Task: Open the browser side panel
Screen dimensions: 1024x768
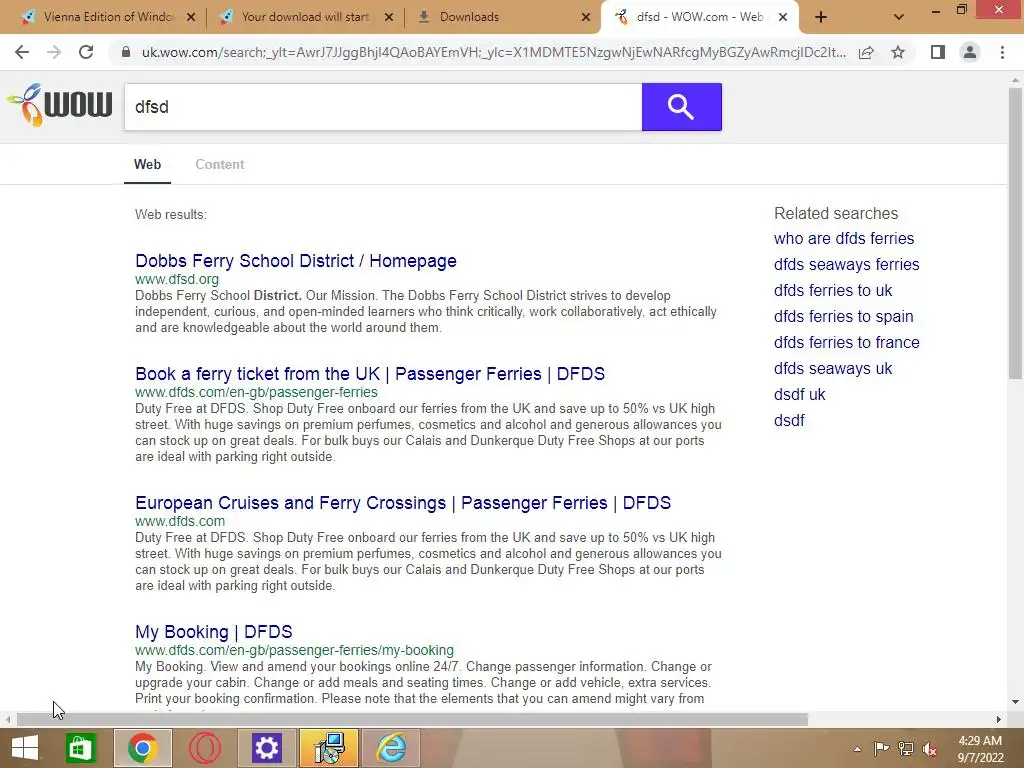Action: click(938, 52)
